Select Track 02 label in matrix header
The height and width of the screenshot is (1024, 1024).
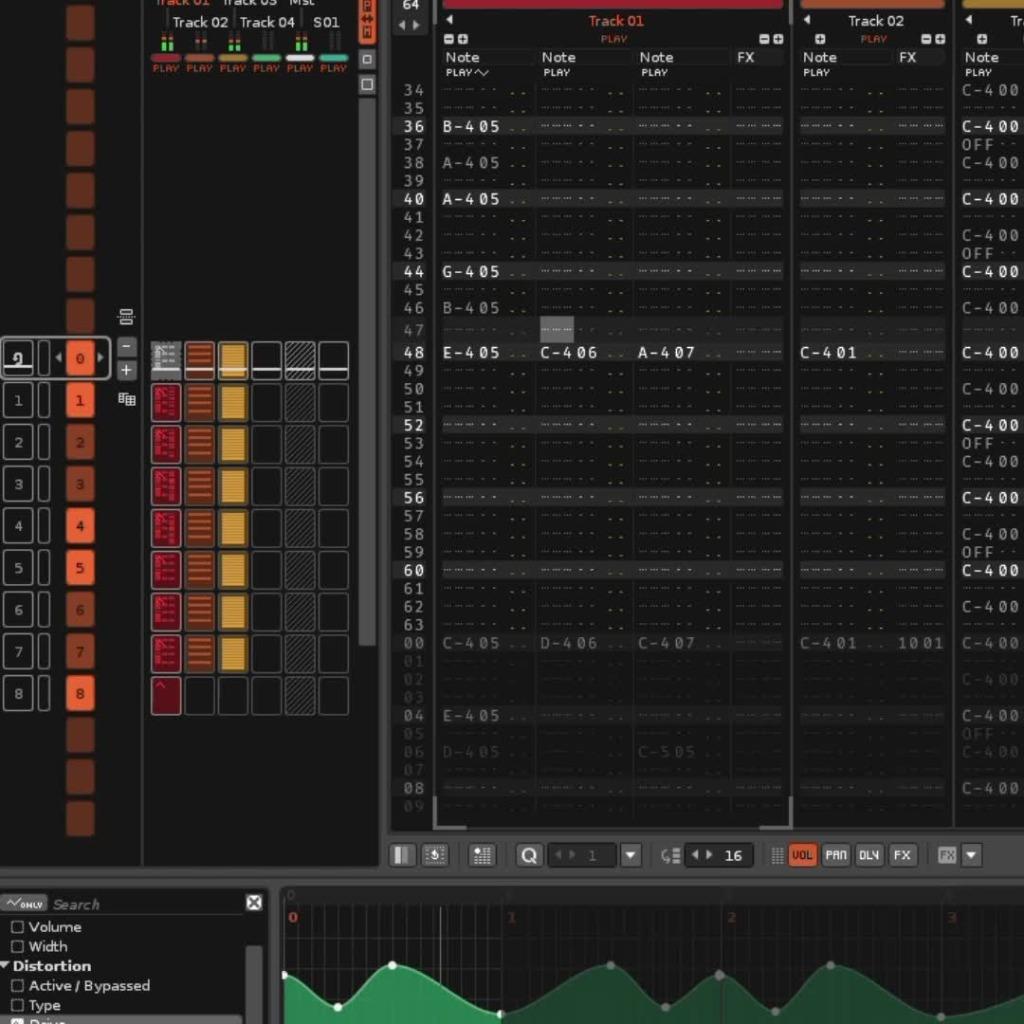[x=200, y=22]
